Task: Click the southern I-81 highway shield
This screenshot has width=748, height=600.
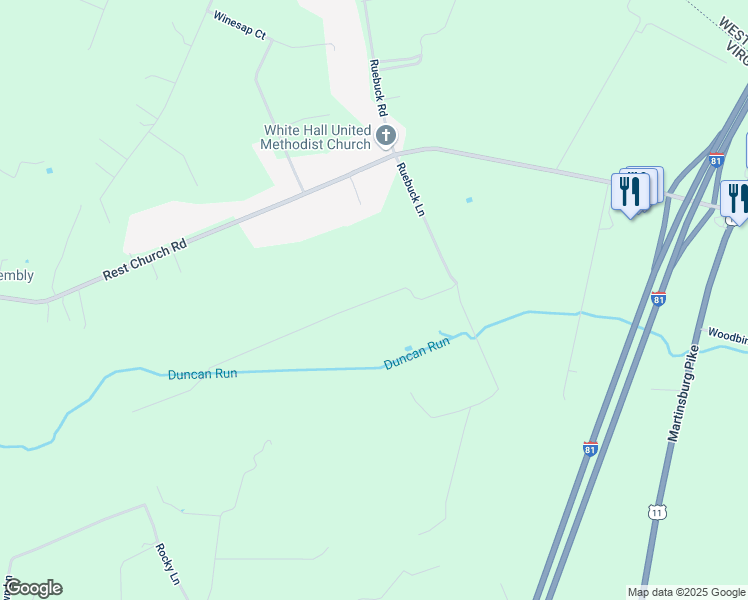Action: coord(590,449)
